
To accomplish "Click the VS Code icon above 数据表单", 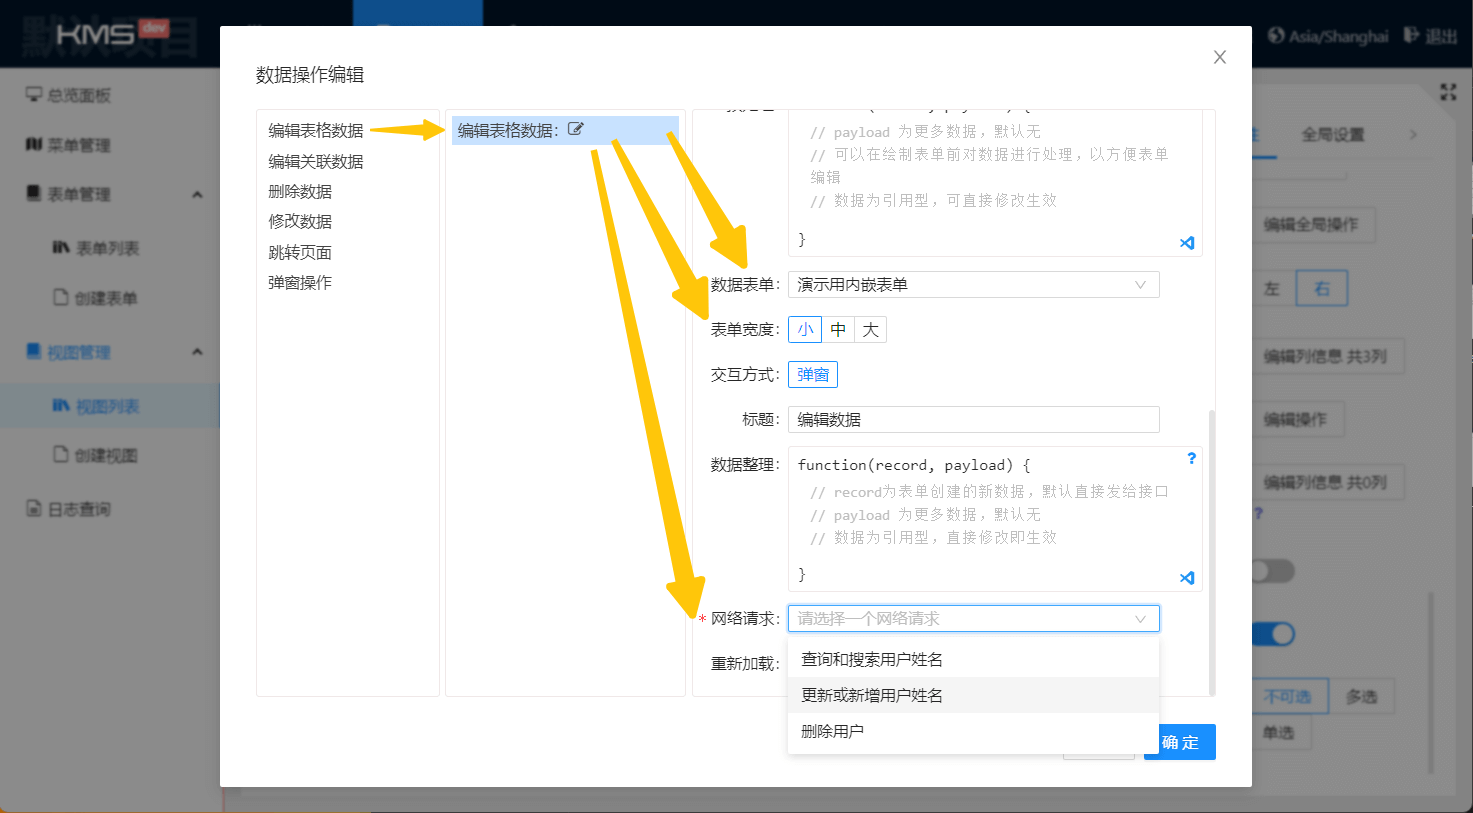I will (1187, 243).
